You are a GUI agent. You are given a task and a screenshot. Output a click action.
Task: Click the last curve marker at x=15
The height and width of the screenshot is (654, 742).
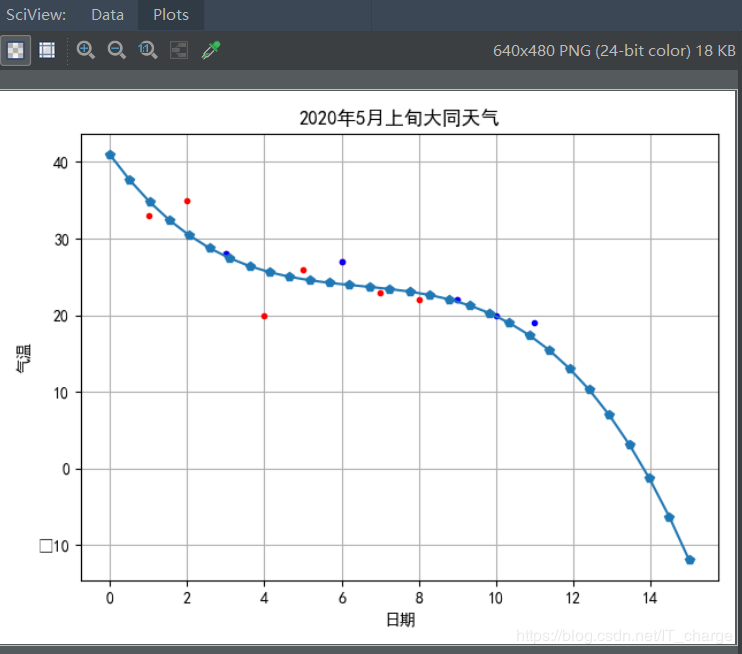690,560
